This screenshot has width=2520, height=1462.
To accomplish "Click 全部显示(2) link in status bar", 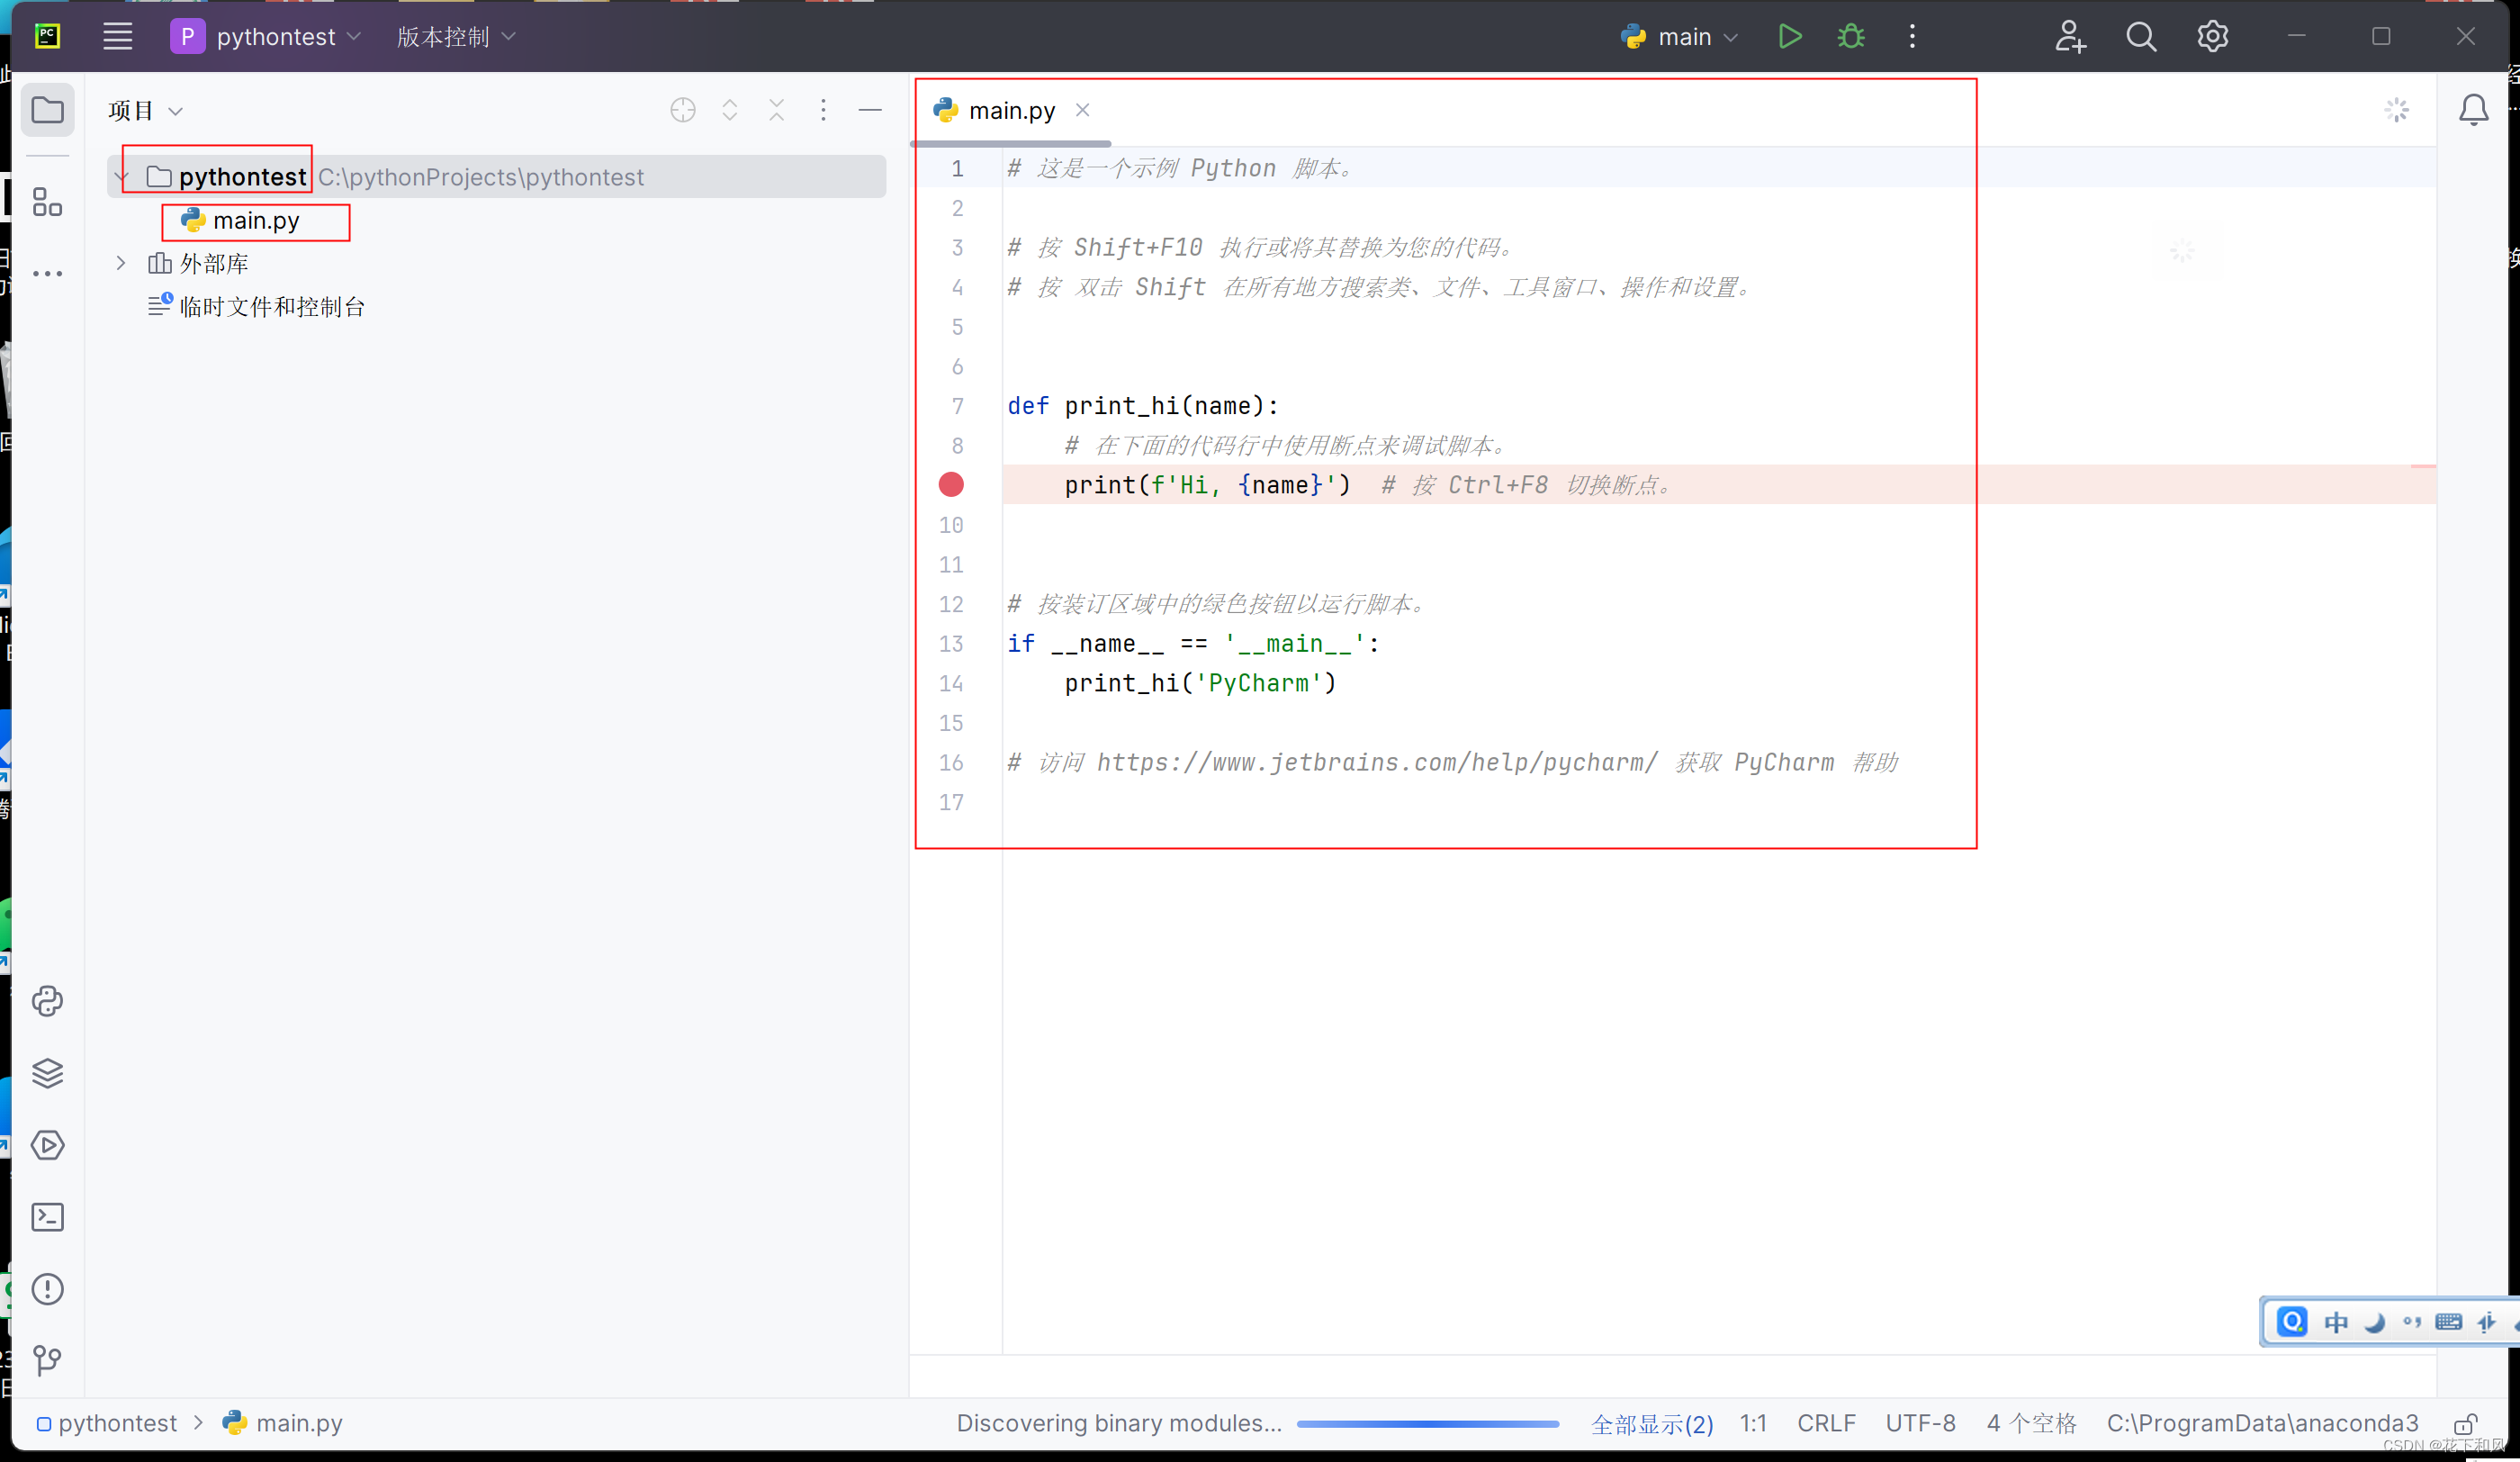I will 1652,1423.
